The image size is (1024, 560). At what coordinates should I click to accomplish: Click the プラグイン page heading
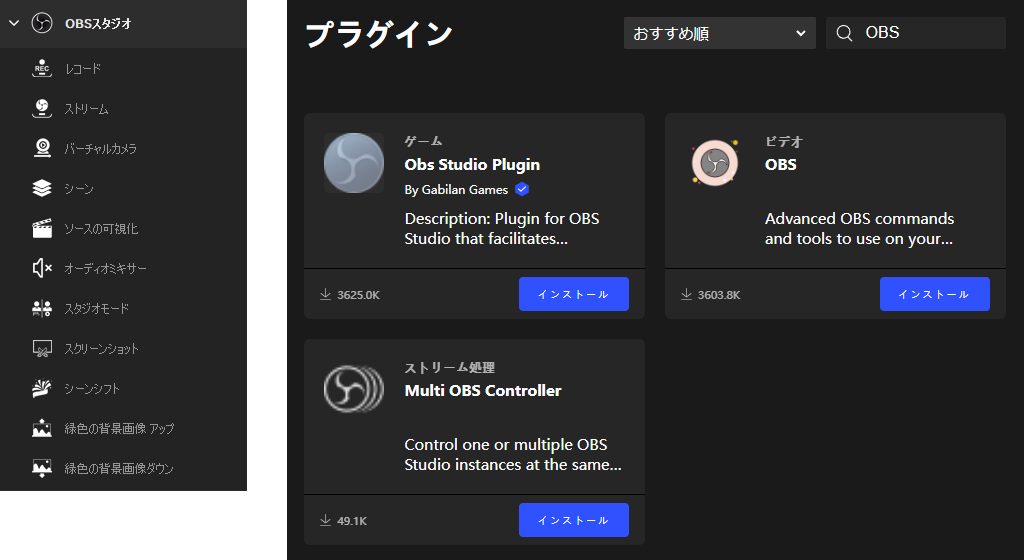[x=379, y=34]
